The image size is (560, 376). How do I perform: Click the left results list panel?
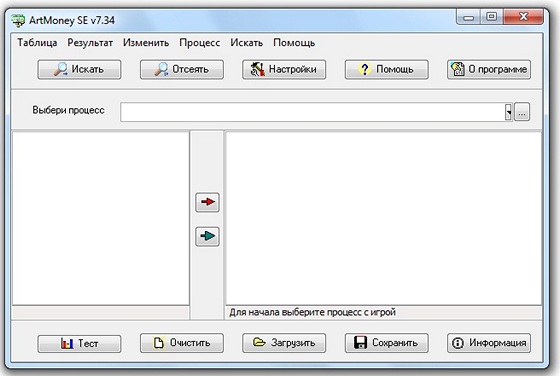pyautogui.click(x=101, y=219)
